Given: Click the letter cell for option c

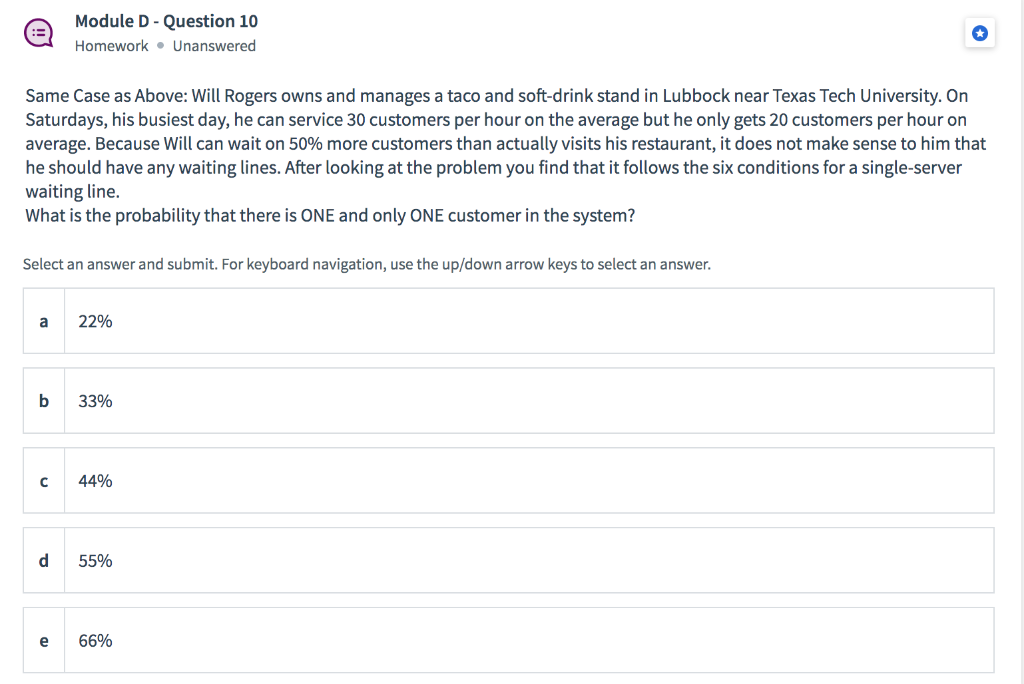Looking at the screenshot, I should tap(43, 480).
